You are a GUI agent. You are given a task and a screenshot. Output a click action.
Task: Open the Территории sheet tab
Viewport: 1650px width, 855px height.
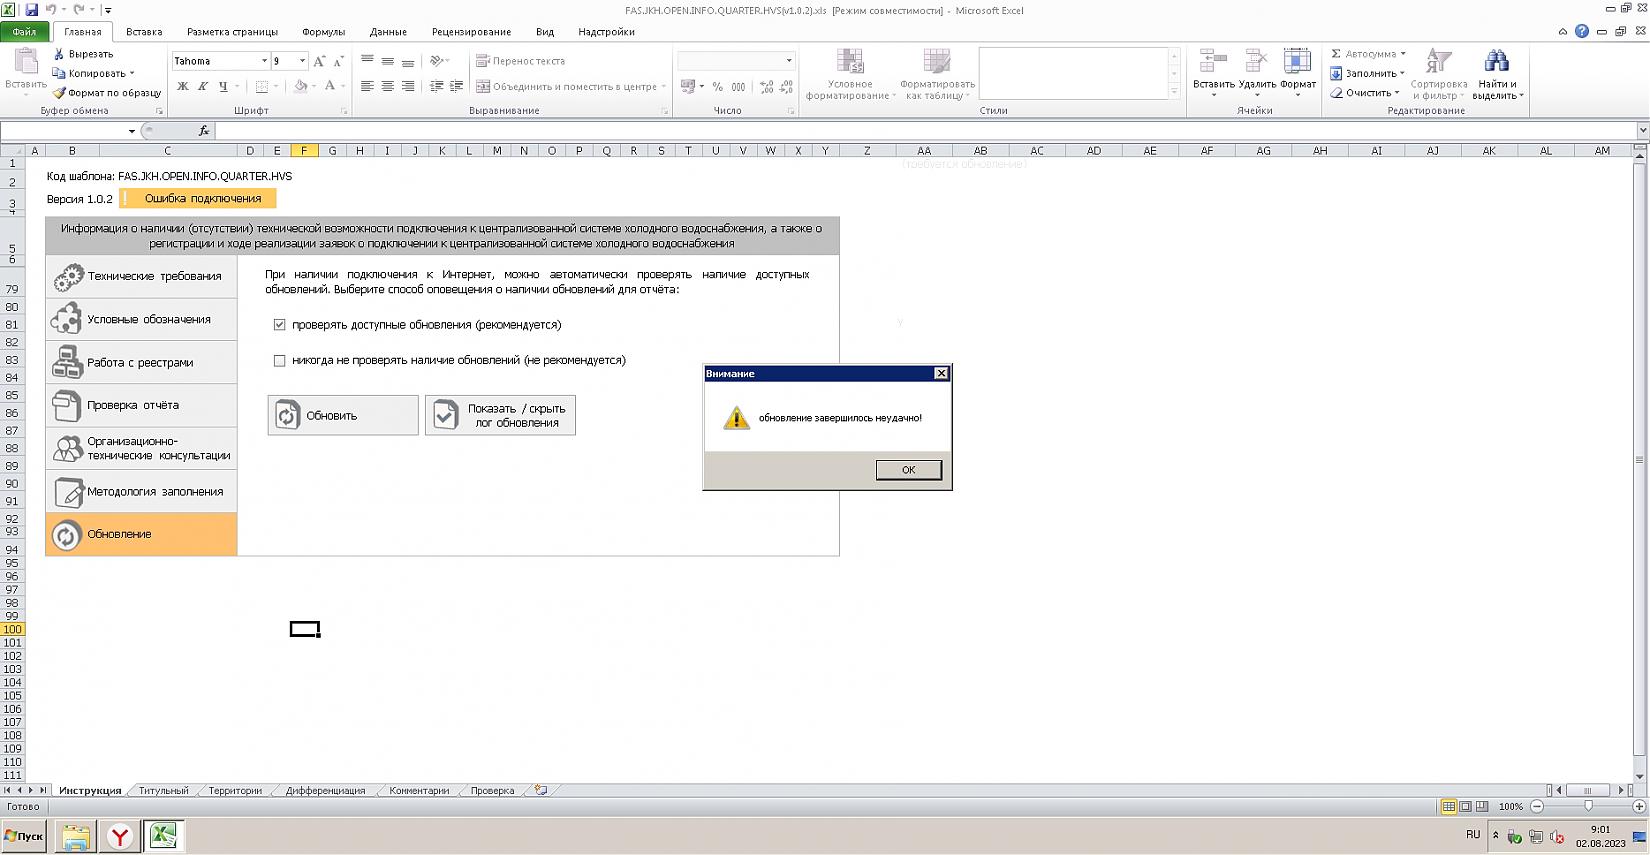[x=235, y=791]
